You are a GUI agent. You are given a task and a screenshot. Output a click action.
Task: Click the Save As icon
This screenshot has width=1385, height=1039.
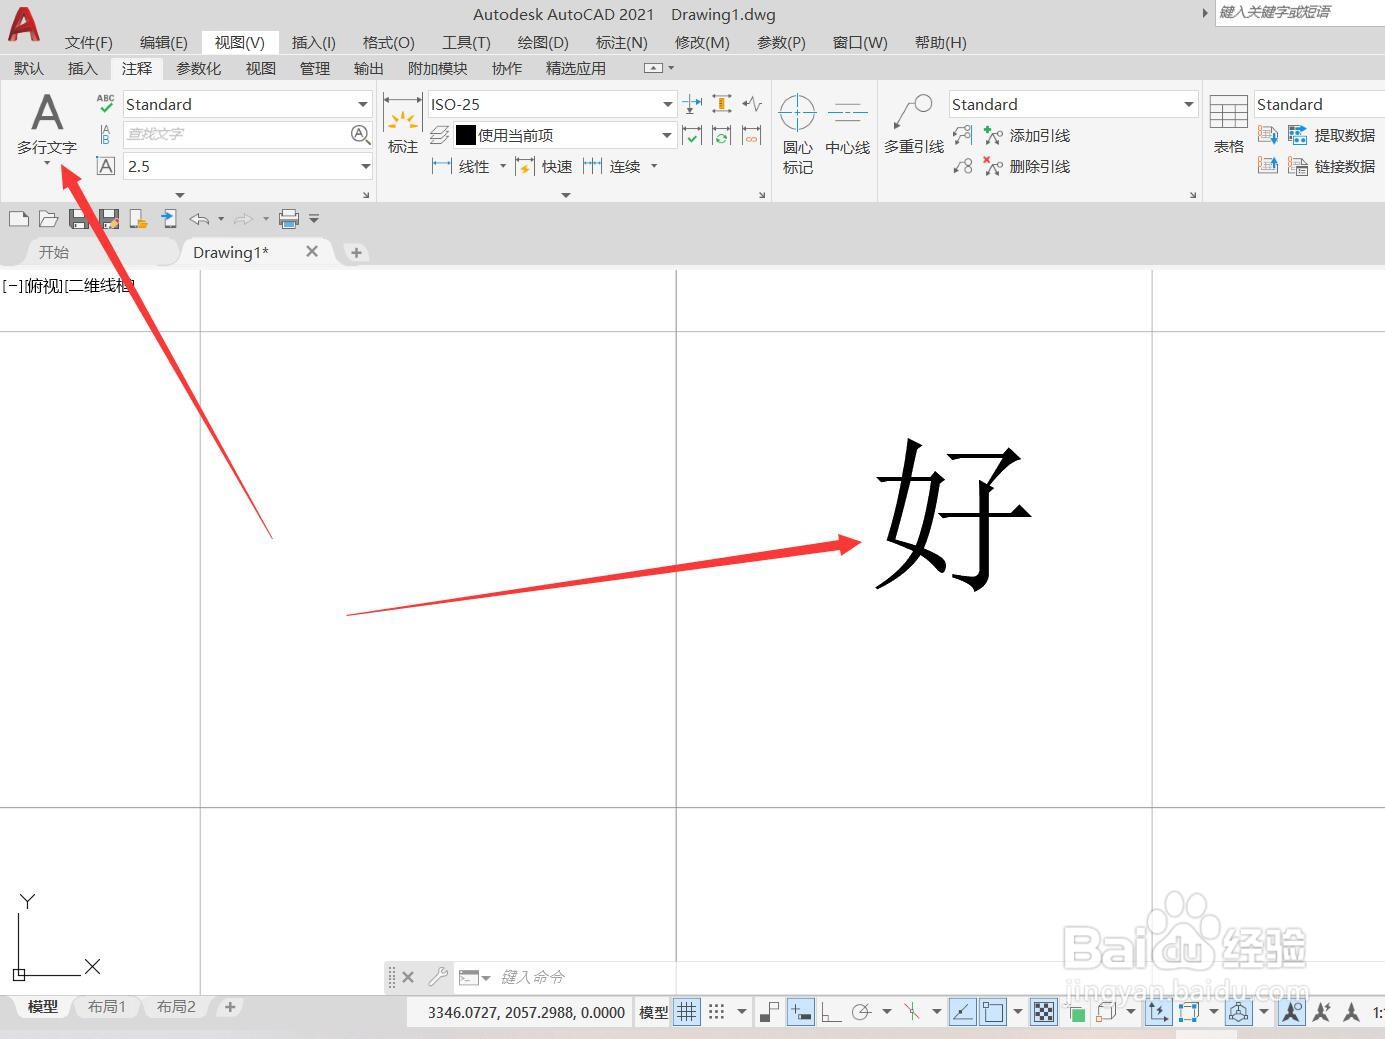108,219
